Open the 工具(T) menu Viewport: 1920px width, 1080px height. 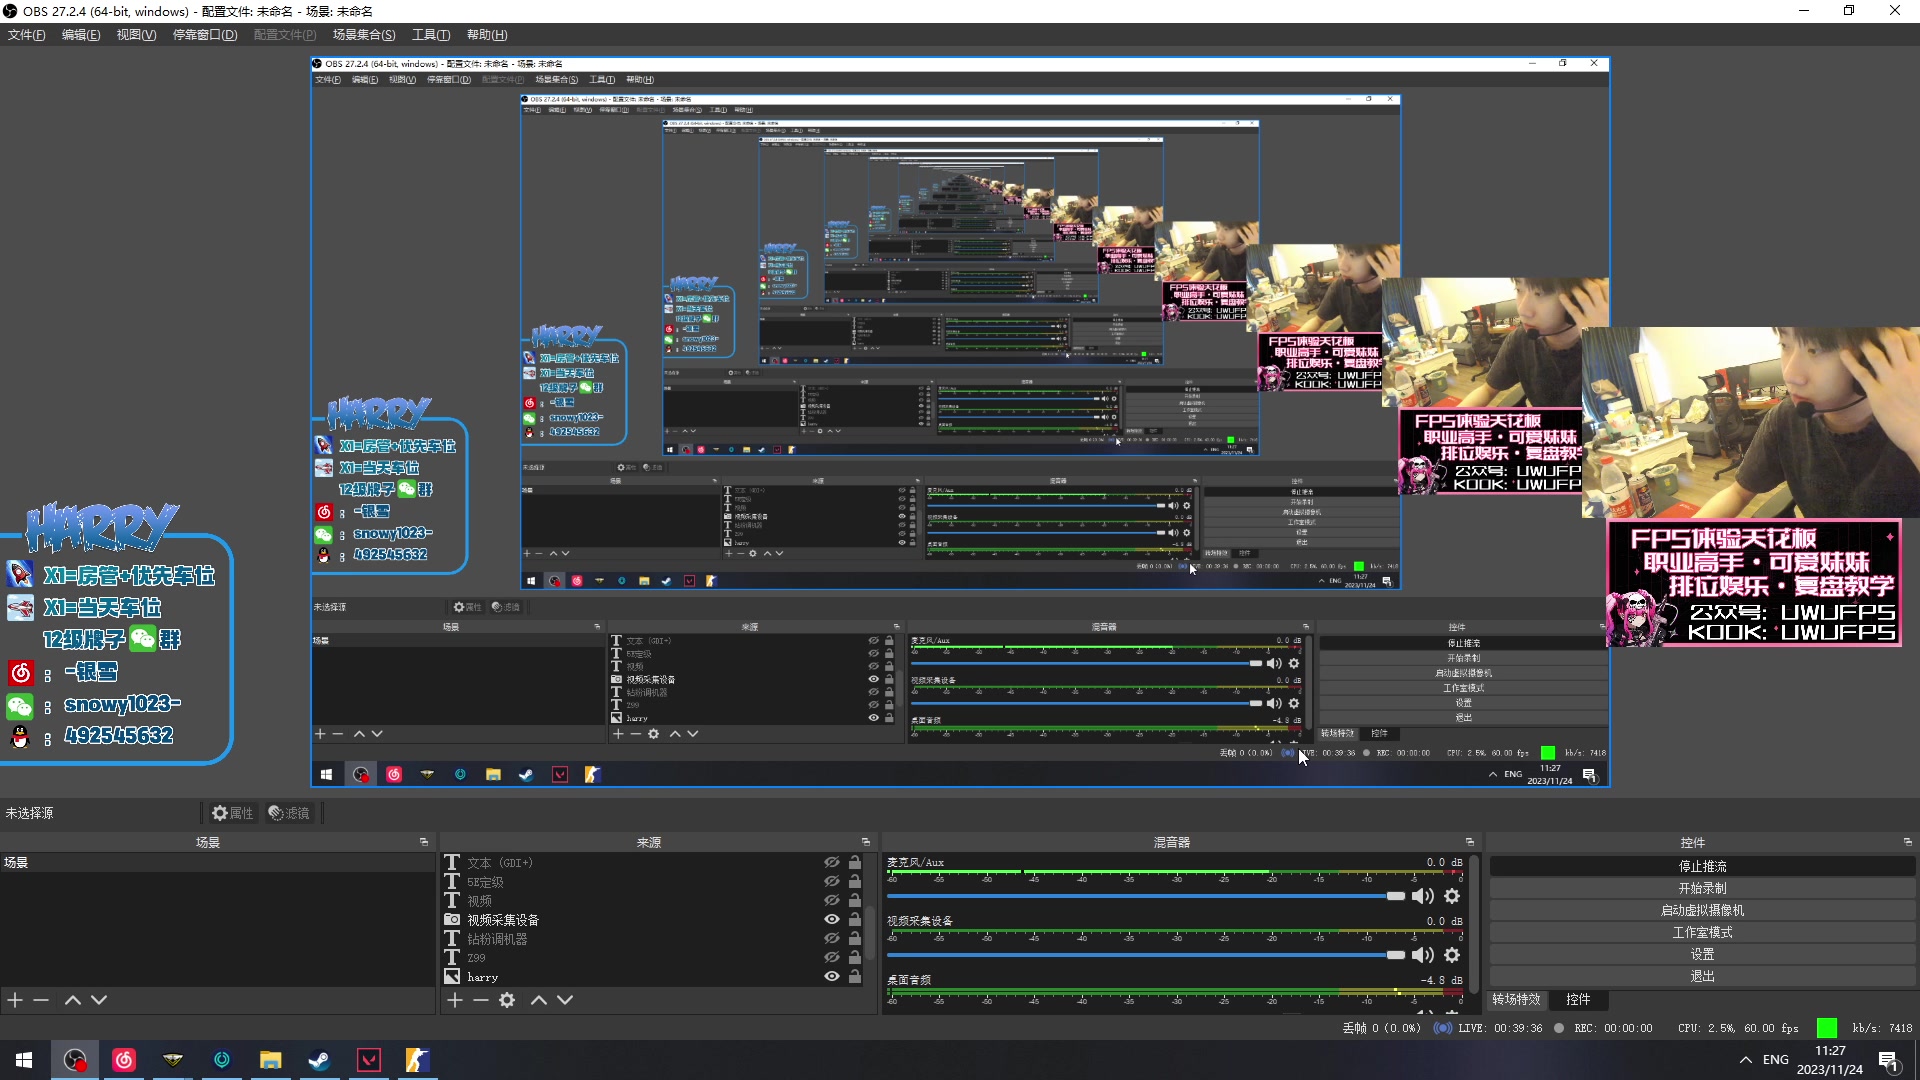click(x=431, y=35)
